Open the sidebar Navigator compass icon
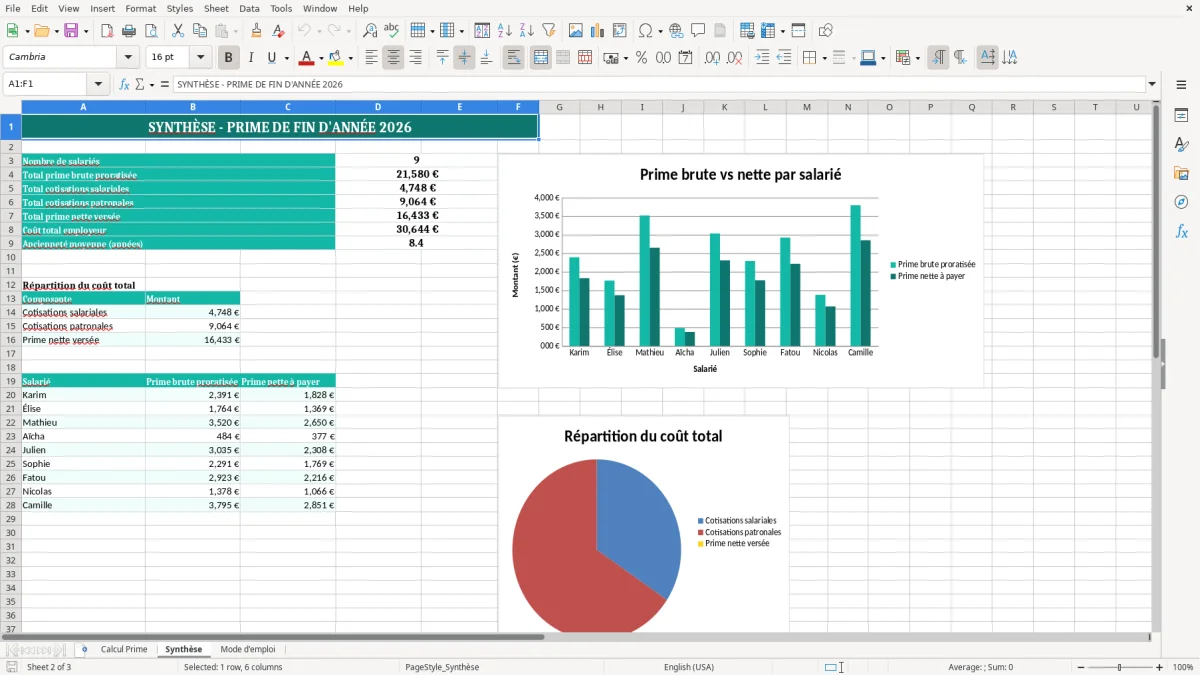This screenshot has height=675, width=1200. tap(1181, 202)
